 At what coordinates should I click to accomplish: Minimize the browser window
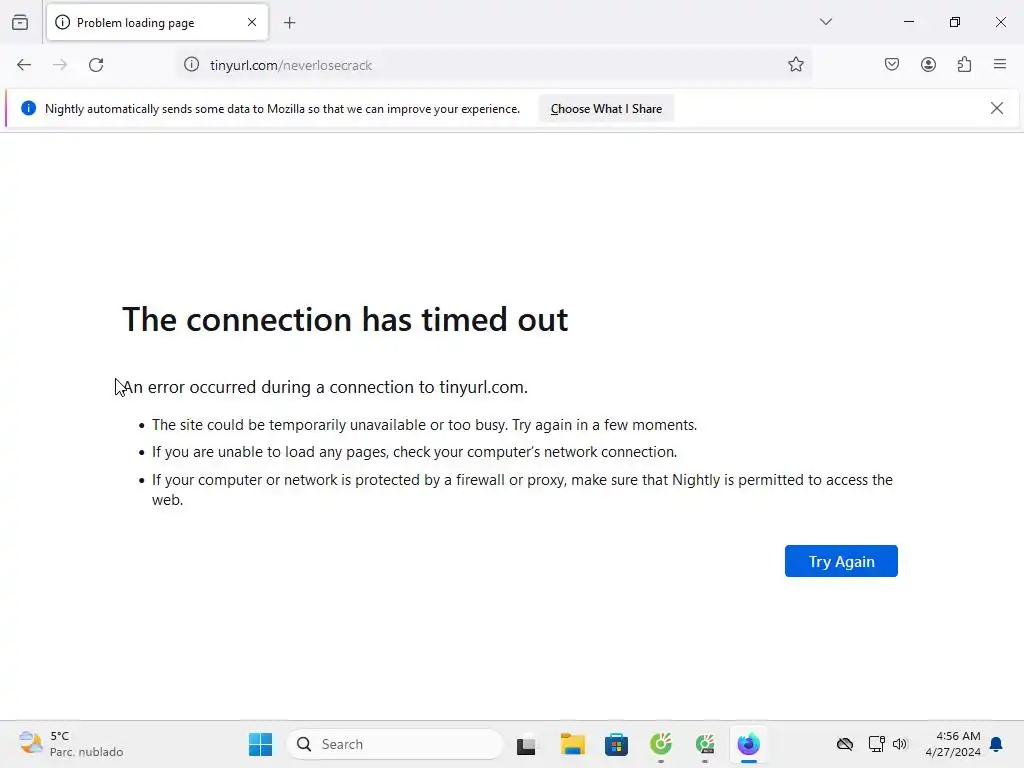(x=909, y=22)
